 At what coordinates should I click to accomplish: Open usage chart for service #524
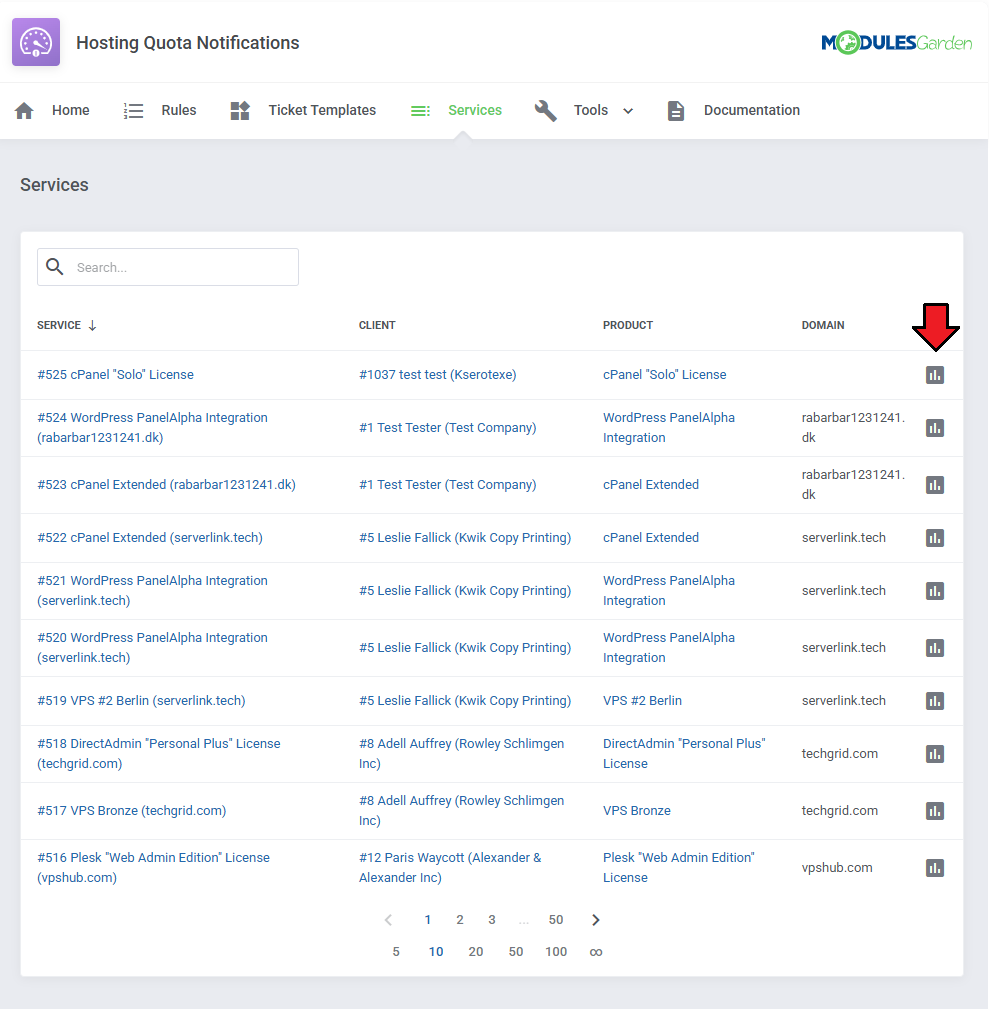(x=935, y=428)
